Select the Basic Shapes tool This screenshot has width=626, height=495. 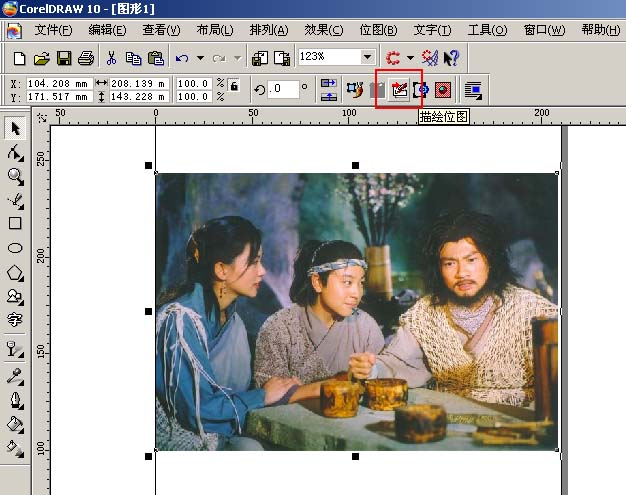tap(15, 296)
